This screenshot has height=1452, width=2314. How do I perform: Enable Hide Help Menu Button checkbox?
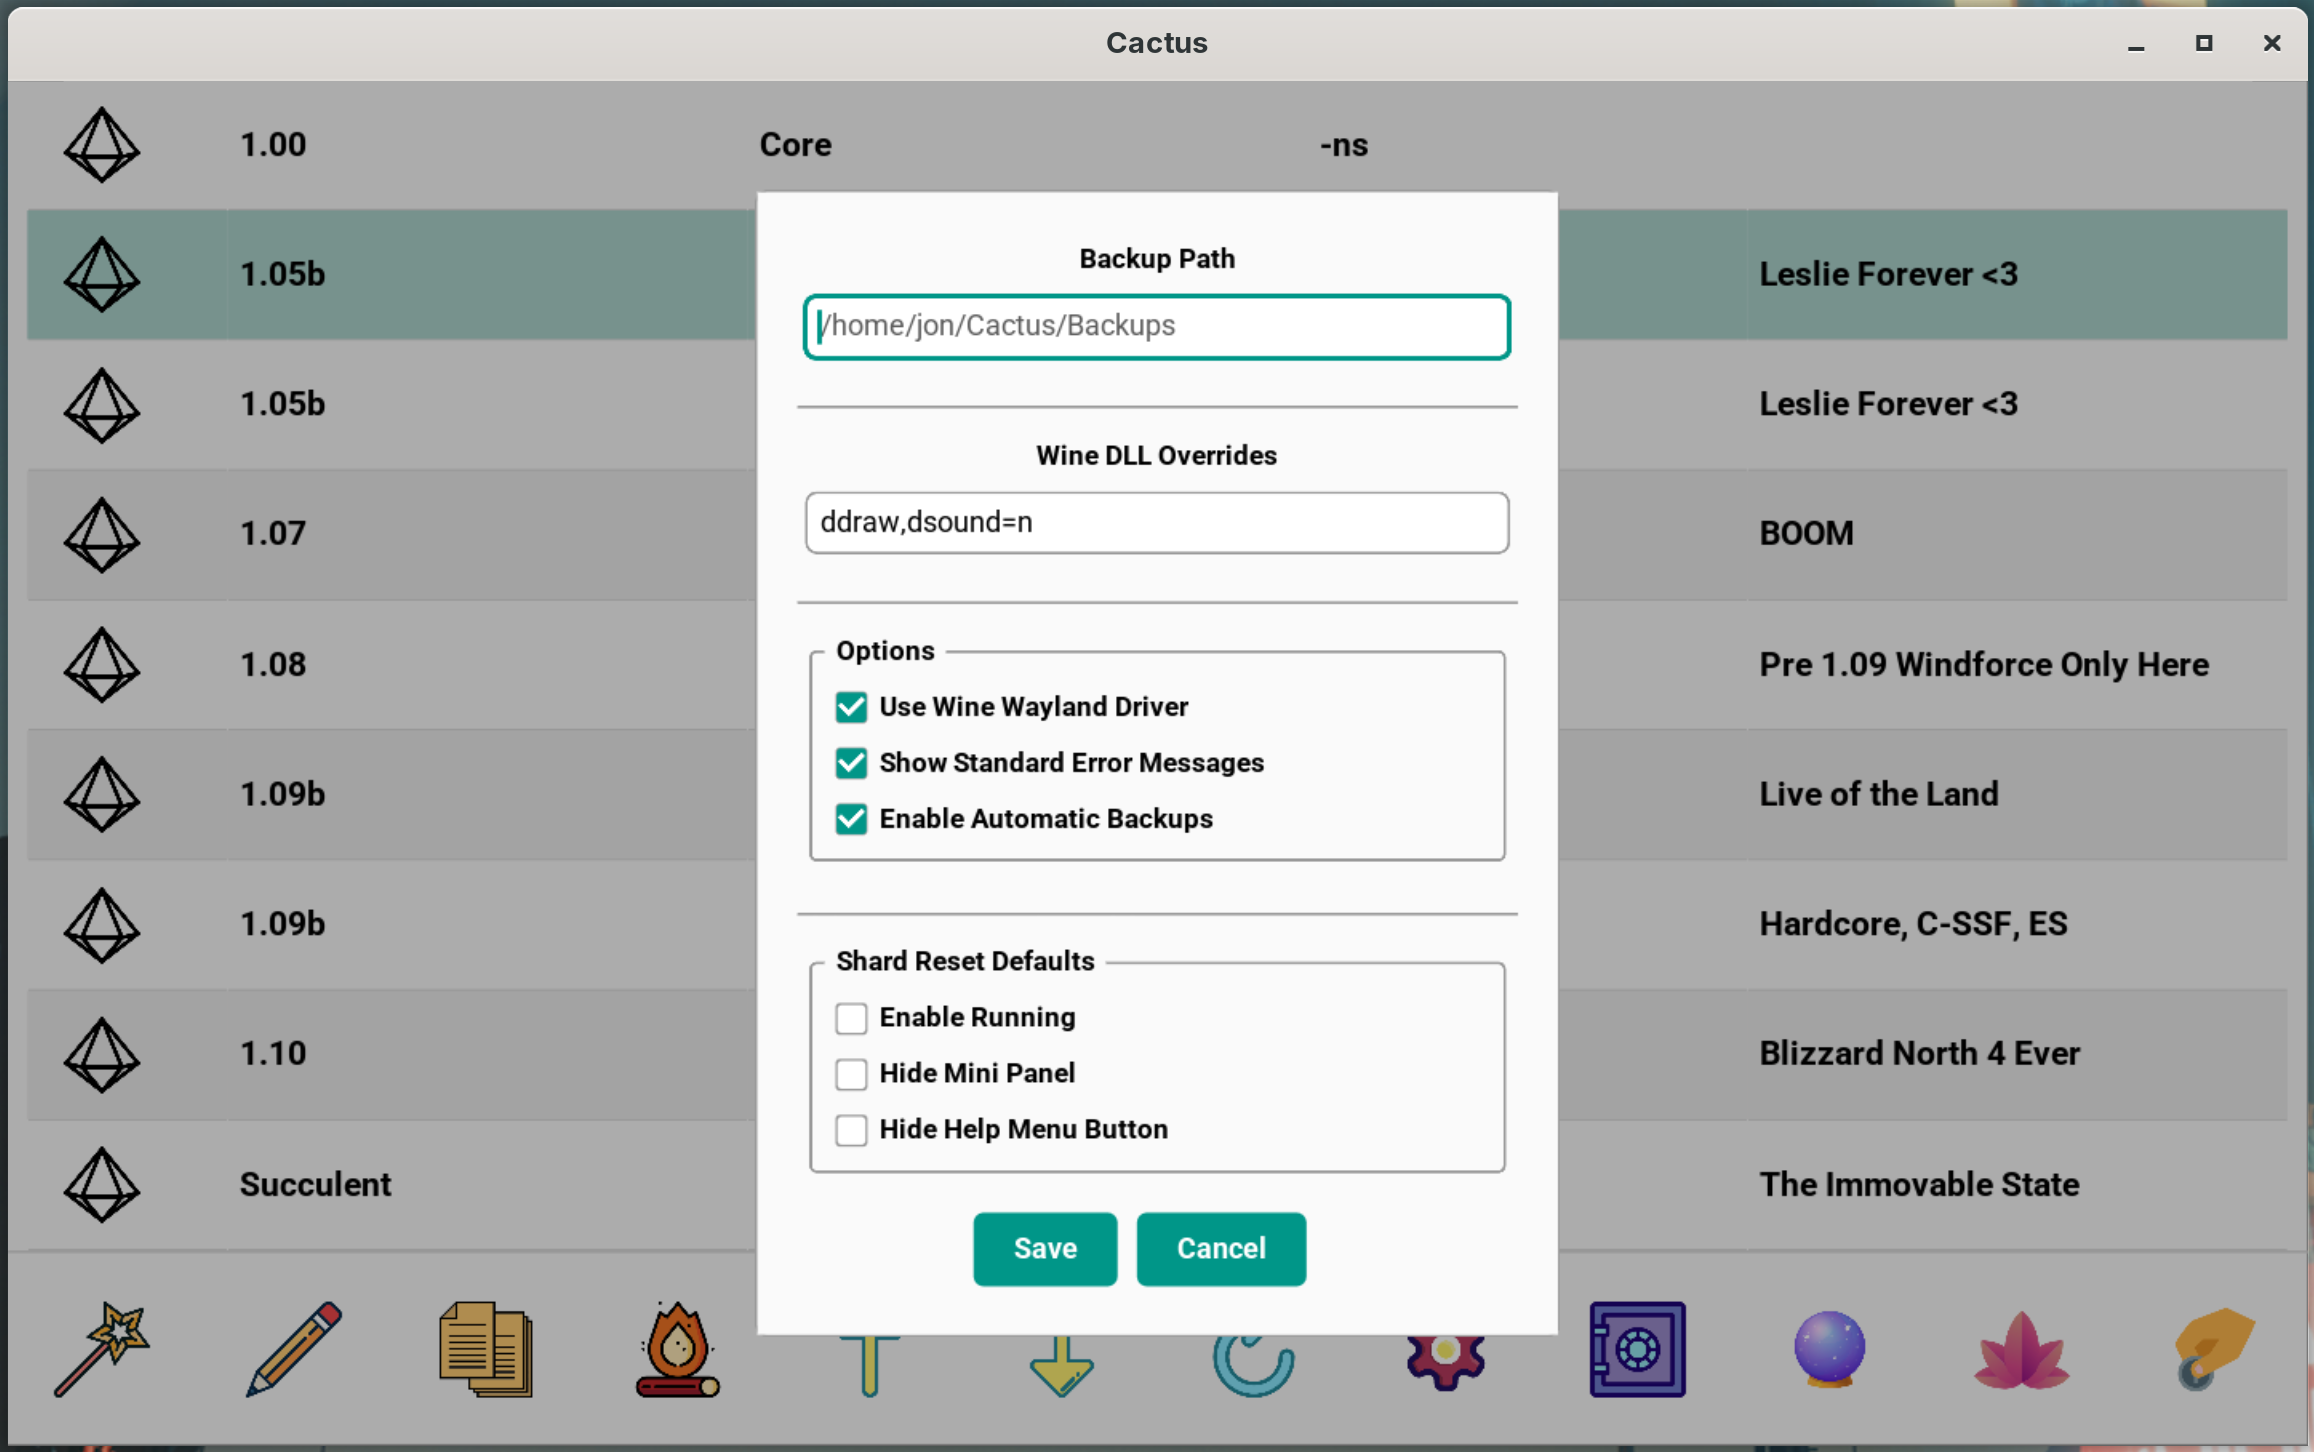pyautogui.click(x=851, y=1130)
